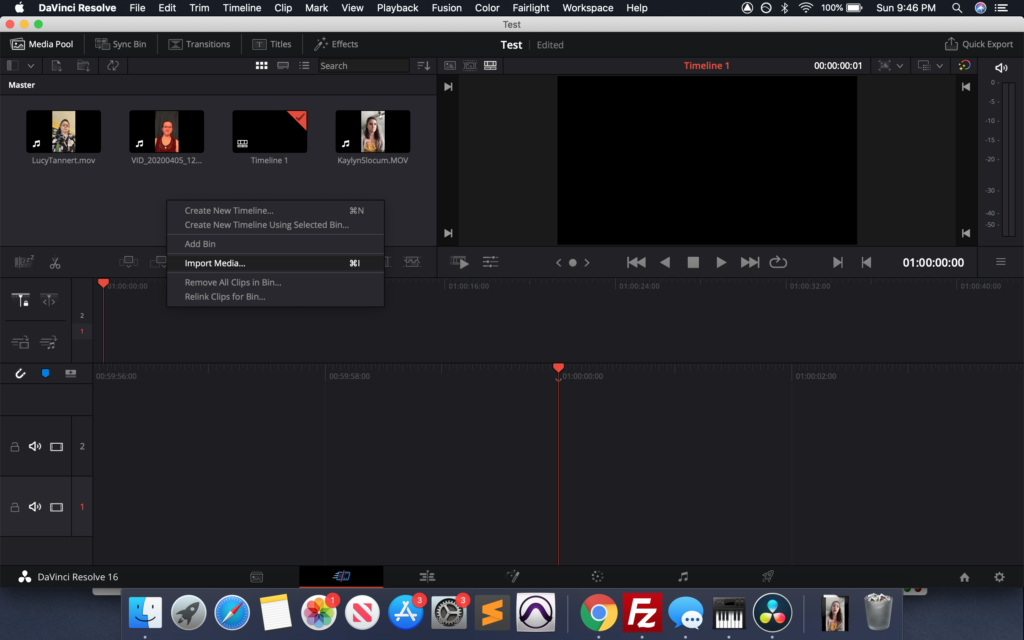
Task: Open the Sync Bin panel
Action: pyautogui.click(x=120, y=44)
